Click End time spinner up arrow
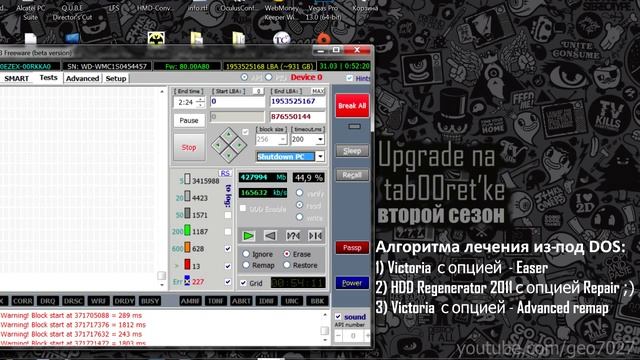 (x=200, y=99)
